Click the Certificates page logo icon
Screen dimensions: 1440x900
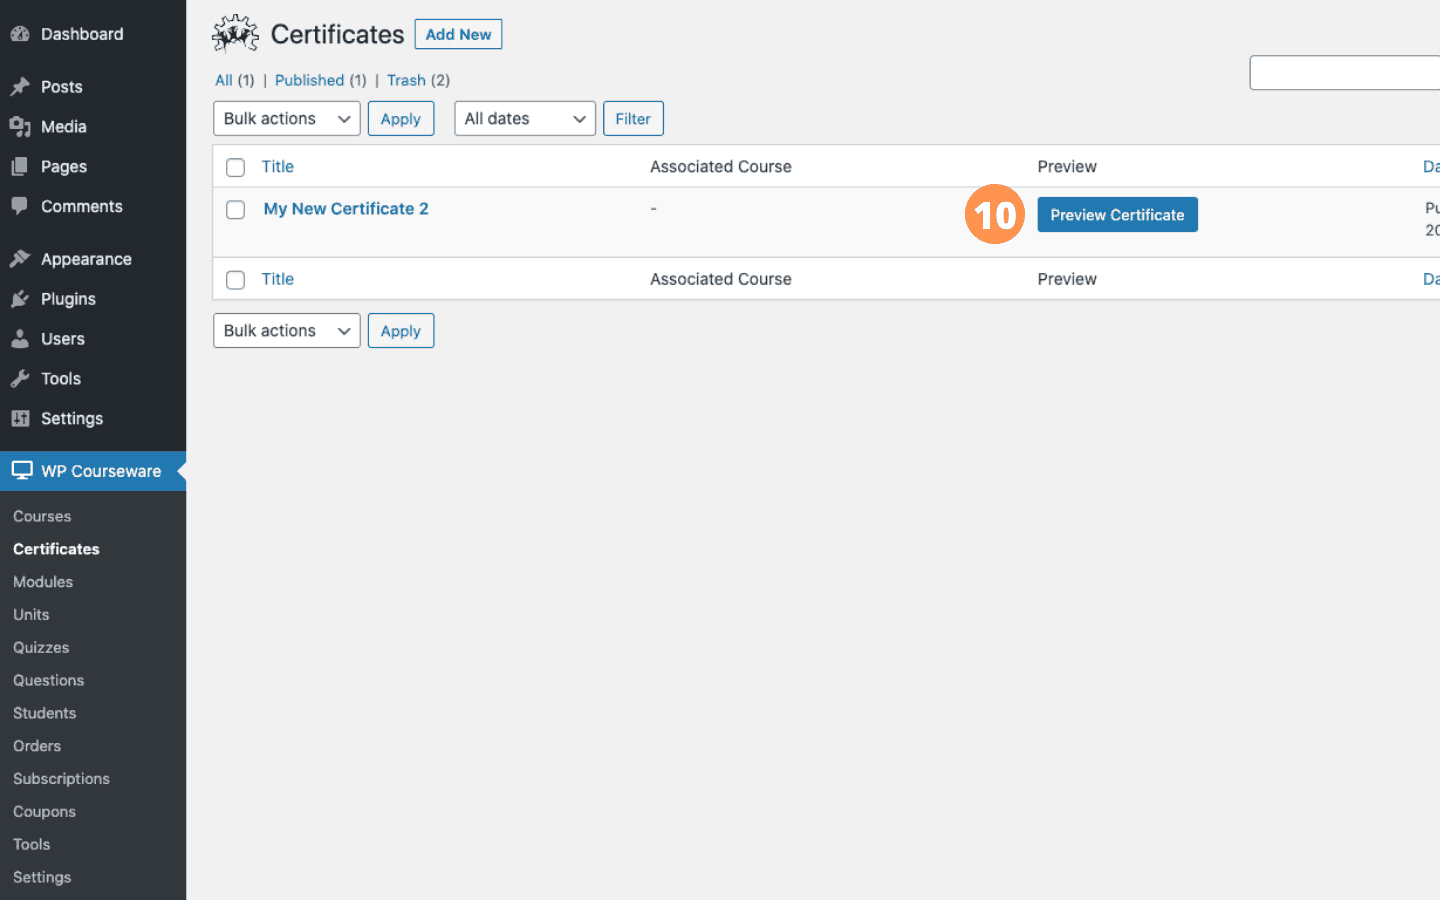pyautogui.click(x=236, y=34)
